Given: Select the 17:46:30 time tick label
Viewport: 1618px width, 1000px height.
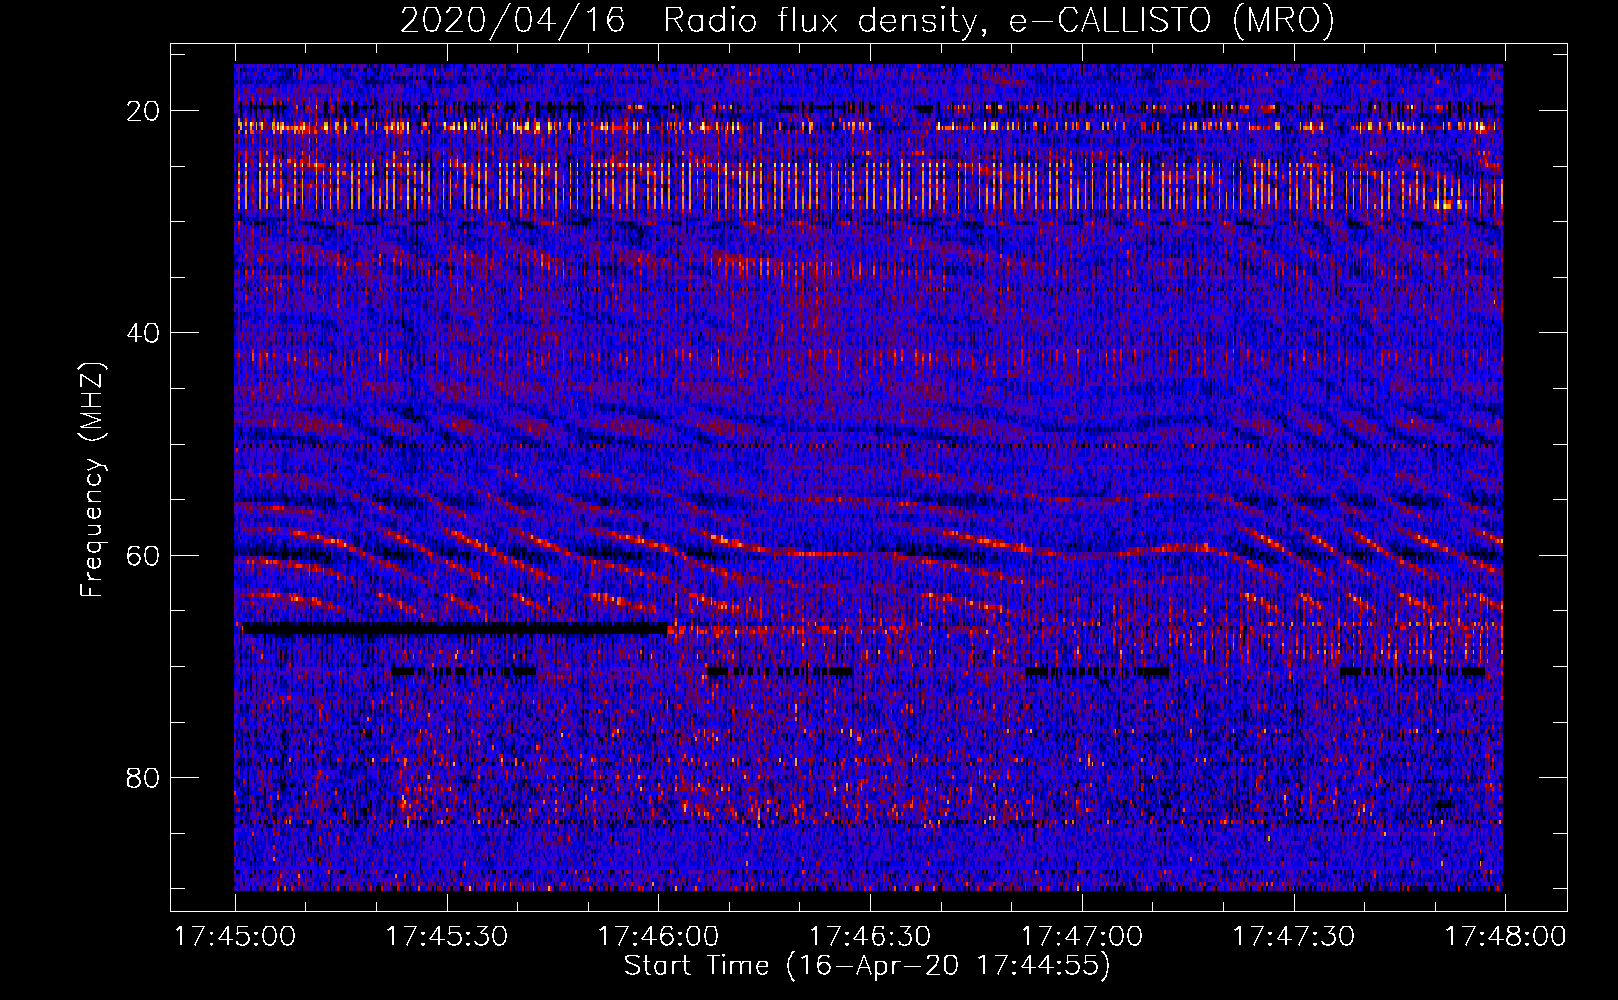Looking at the screenshot, I should pyautogui.click(x=870, y=936).
